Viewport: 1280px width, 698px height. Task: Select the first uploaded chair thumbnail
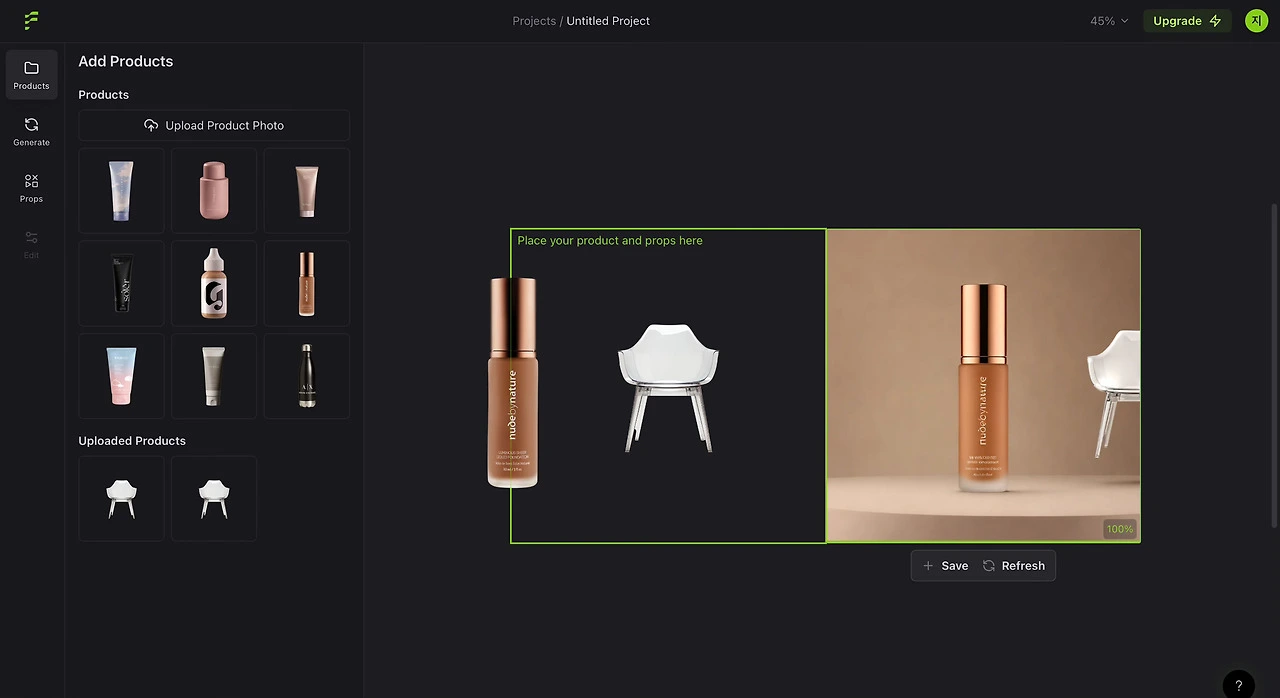[121, 498]
